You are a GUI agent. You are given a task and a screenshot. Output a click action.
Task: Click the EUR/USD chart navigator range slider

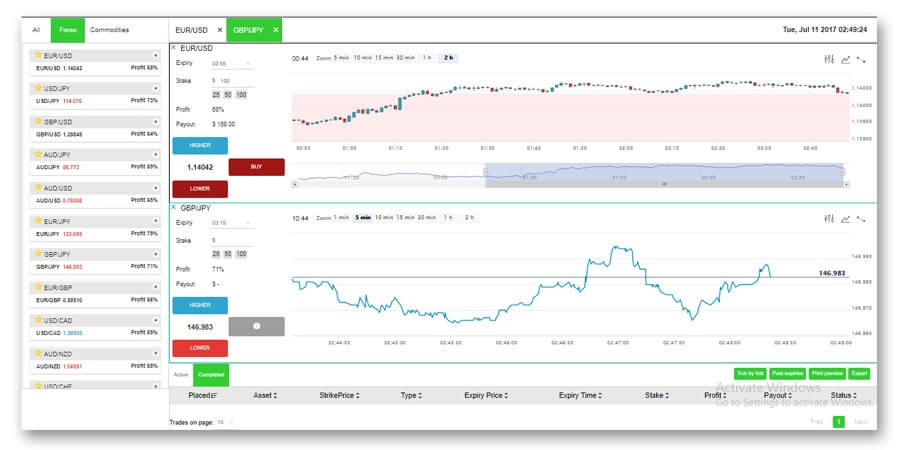(x=664, y=174)
